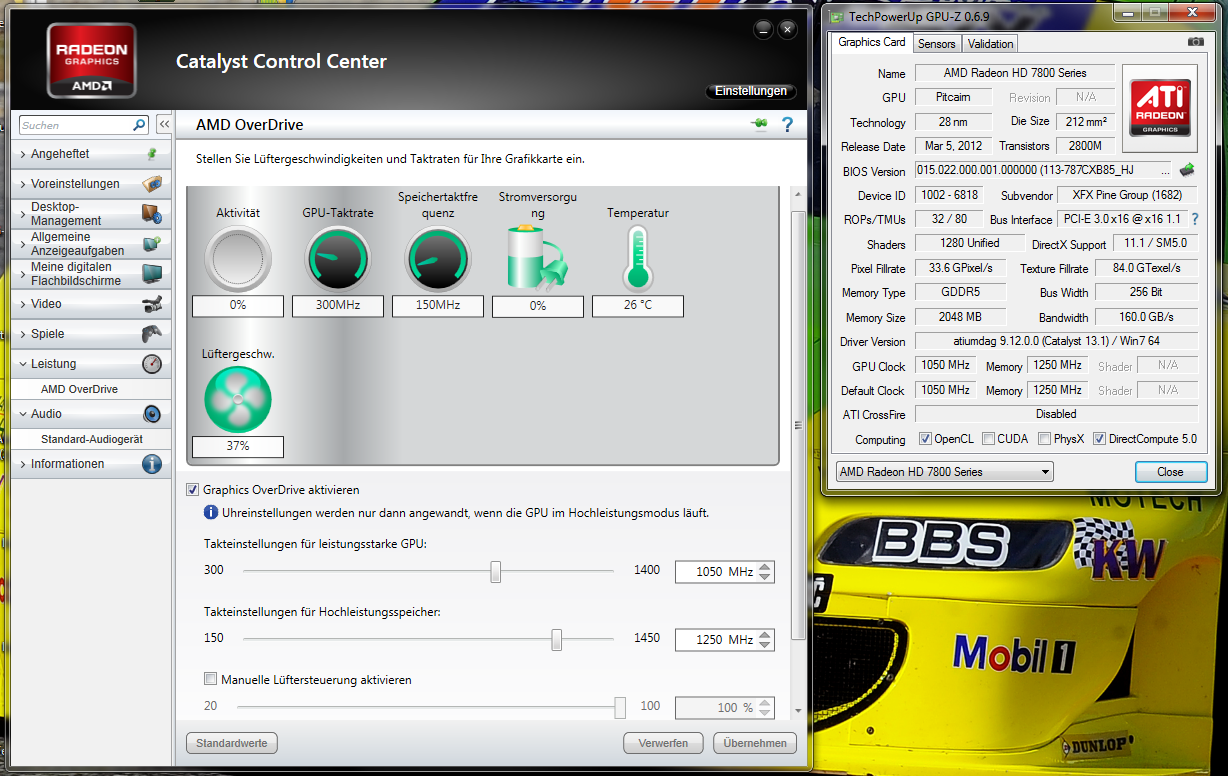Click the Angeheftet pin icon
1228x776 pixels.
[151, 154]
